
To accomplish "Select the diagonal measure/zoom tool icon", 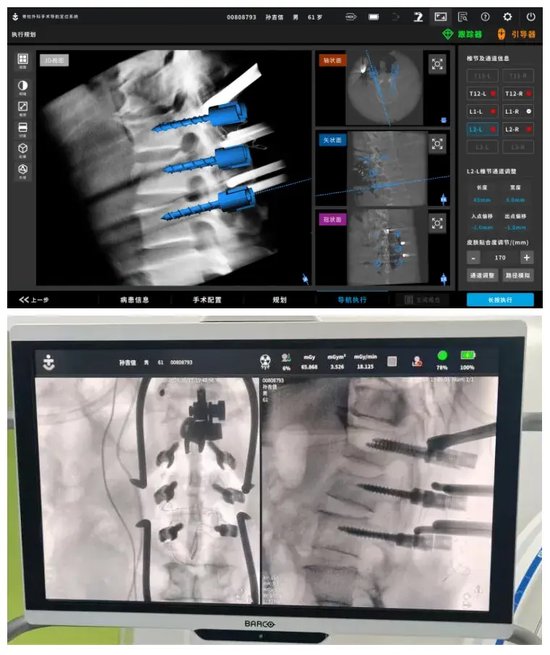I will pos(23,107).
